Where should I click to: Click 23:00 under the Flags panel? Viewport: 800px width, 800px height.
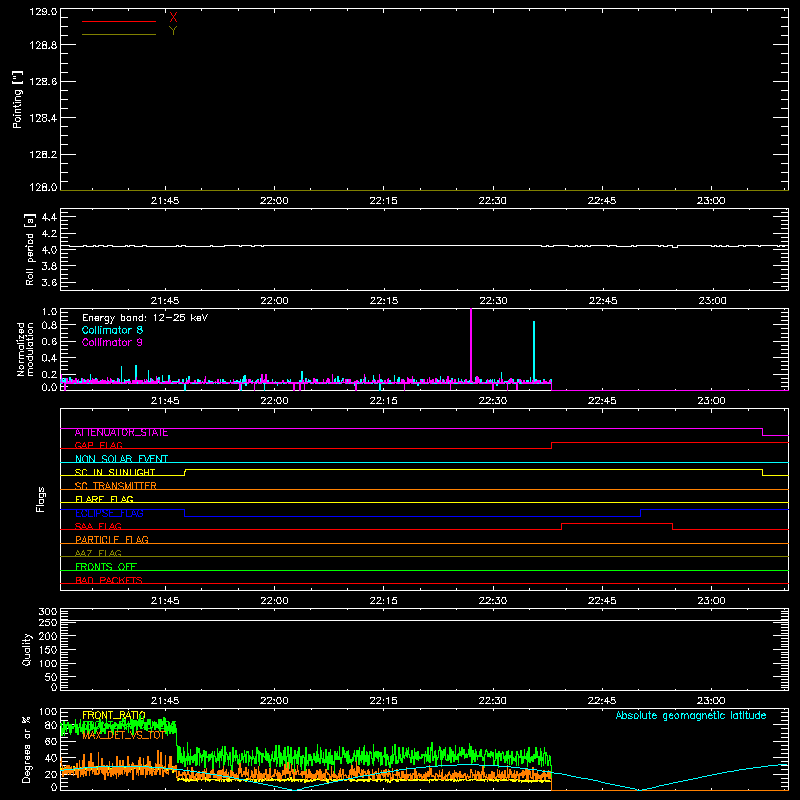tap(711, 601)
